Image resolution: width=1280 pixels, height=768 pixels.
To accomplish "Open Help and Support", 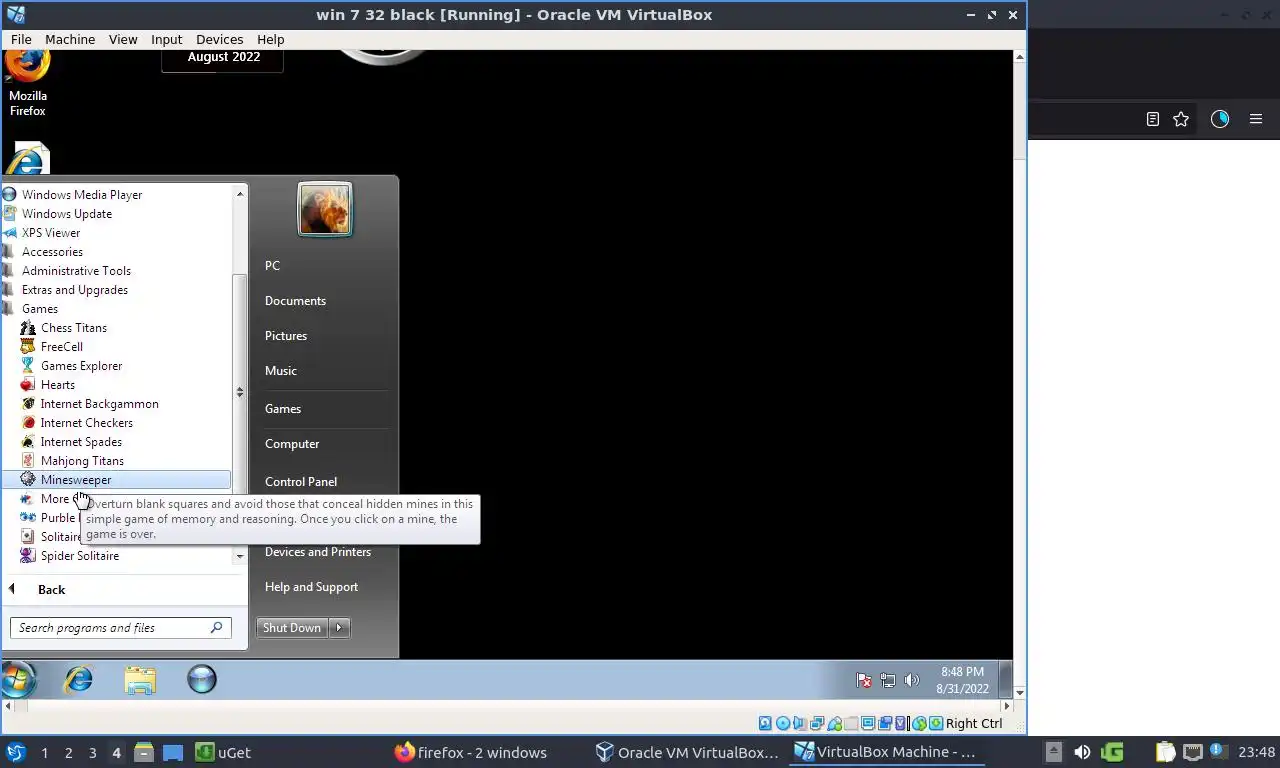I will point(311,587).
